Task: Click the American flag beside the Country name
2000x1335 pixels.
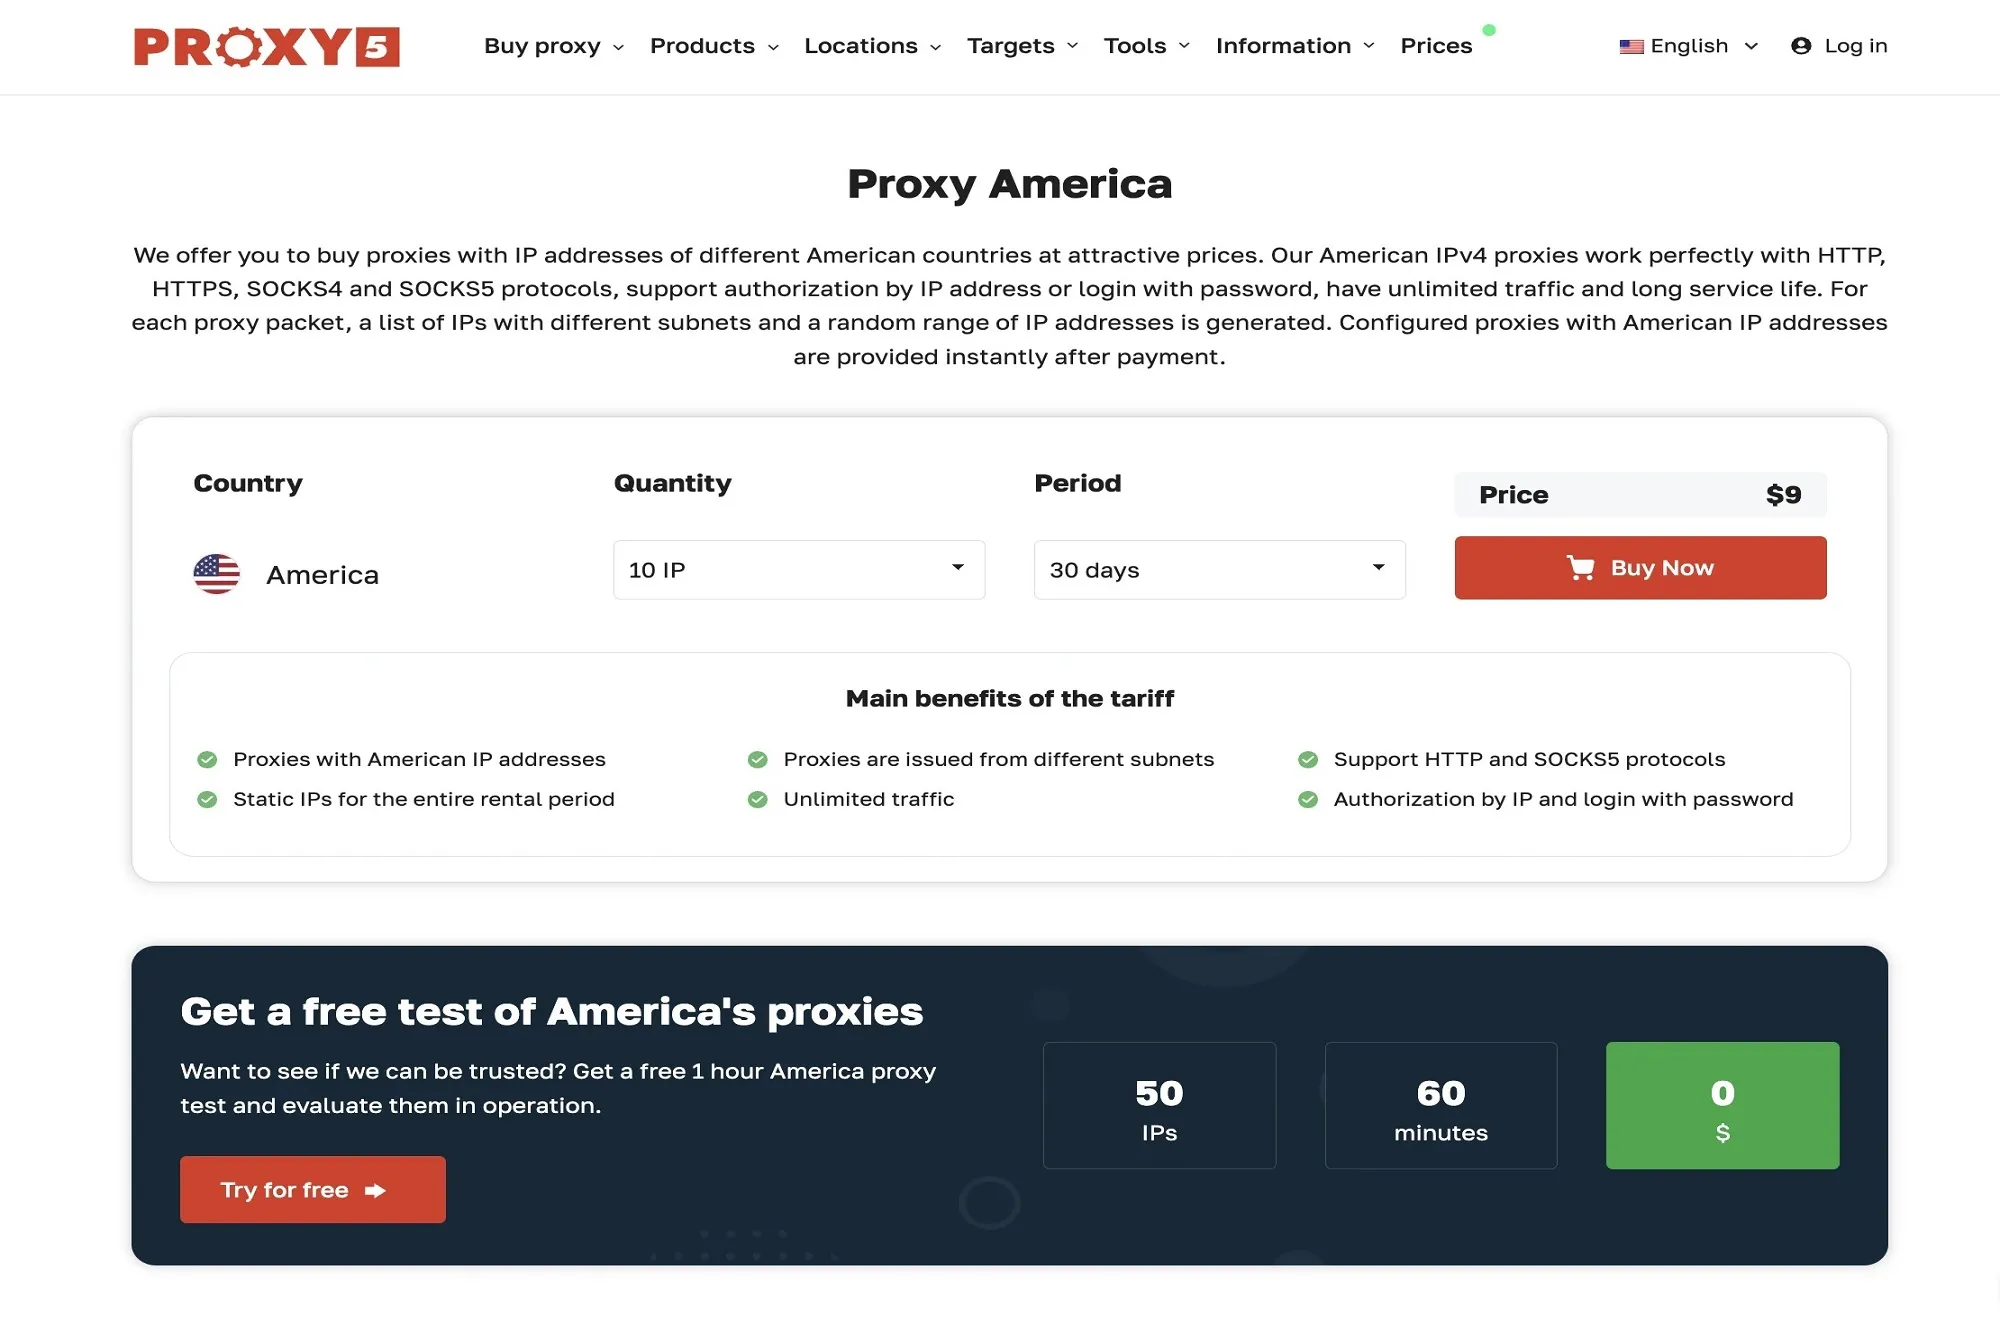Action: tap(215, 574)
